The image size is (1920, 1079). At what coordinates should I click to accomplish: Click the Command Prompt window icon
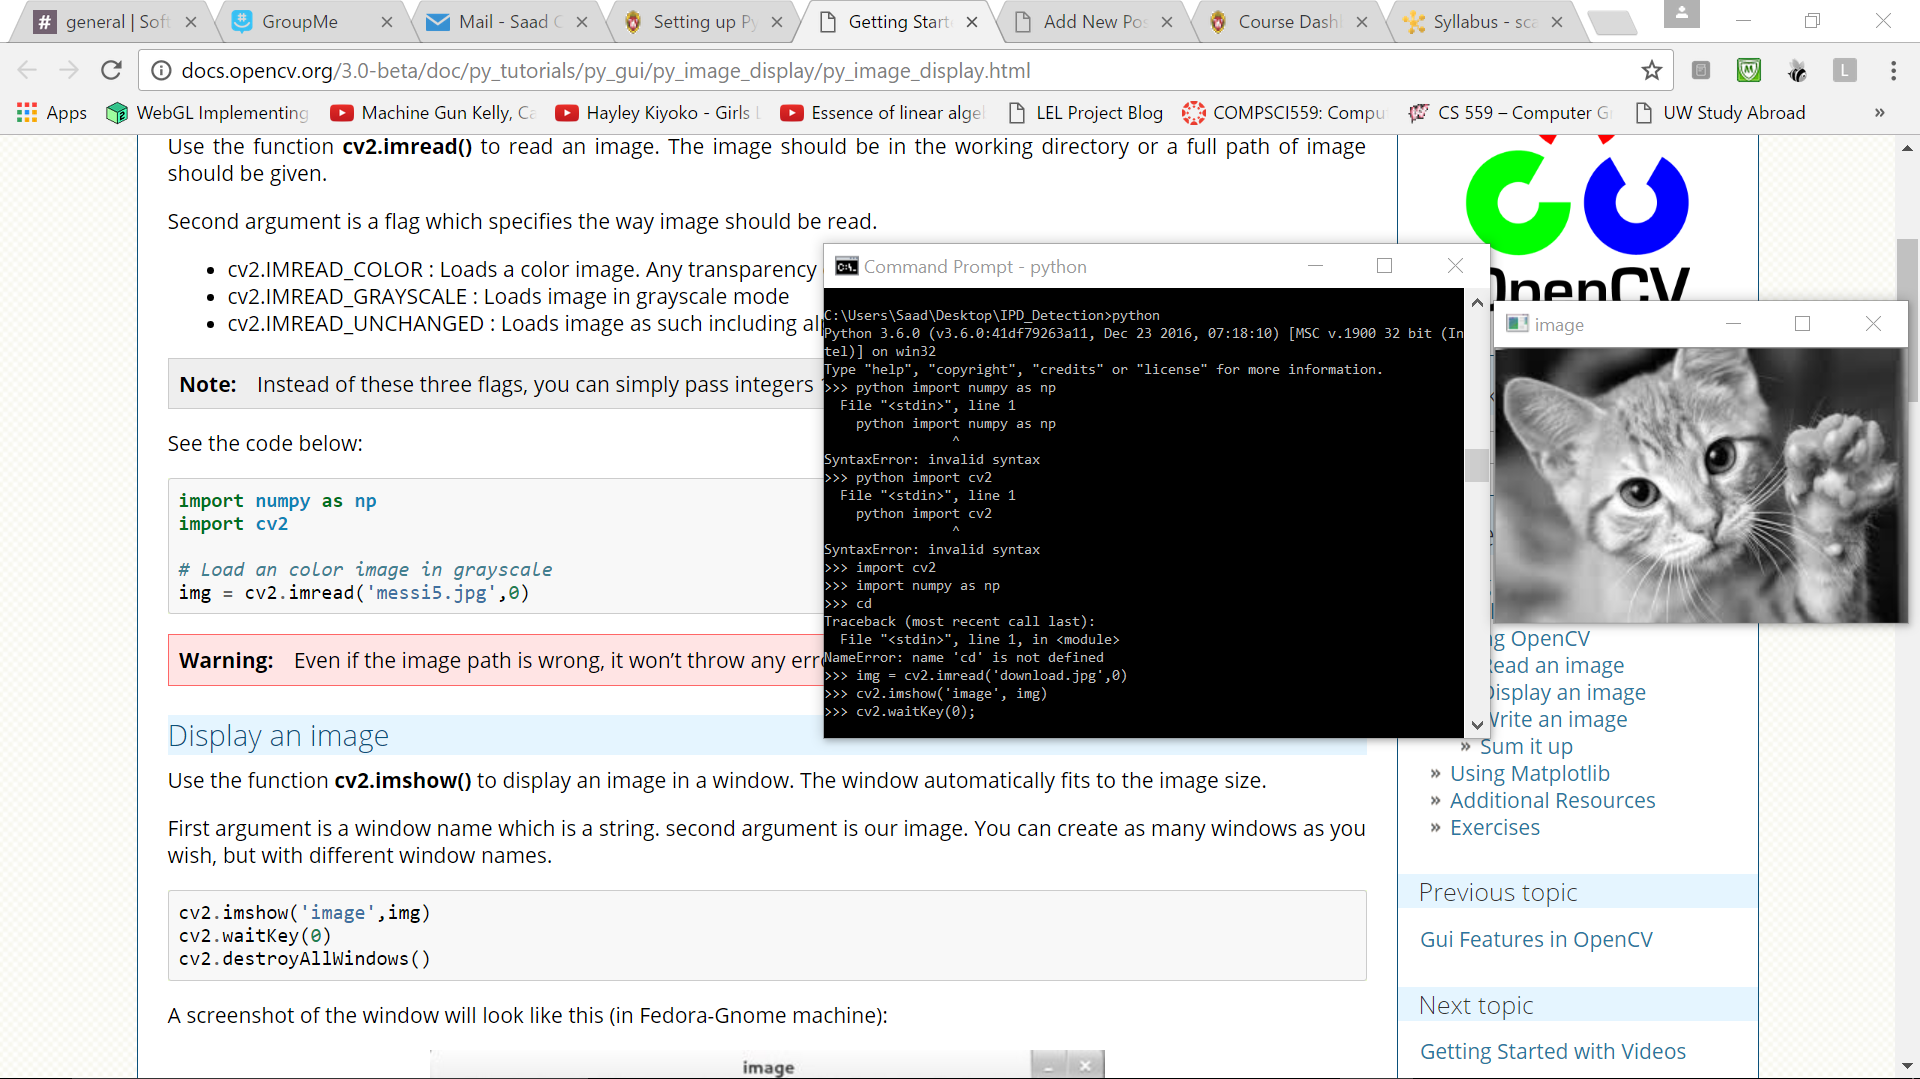coord(846,266)
